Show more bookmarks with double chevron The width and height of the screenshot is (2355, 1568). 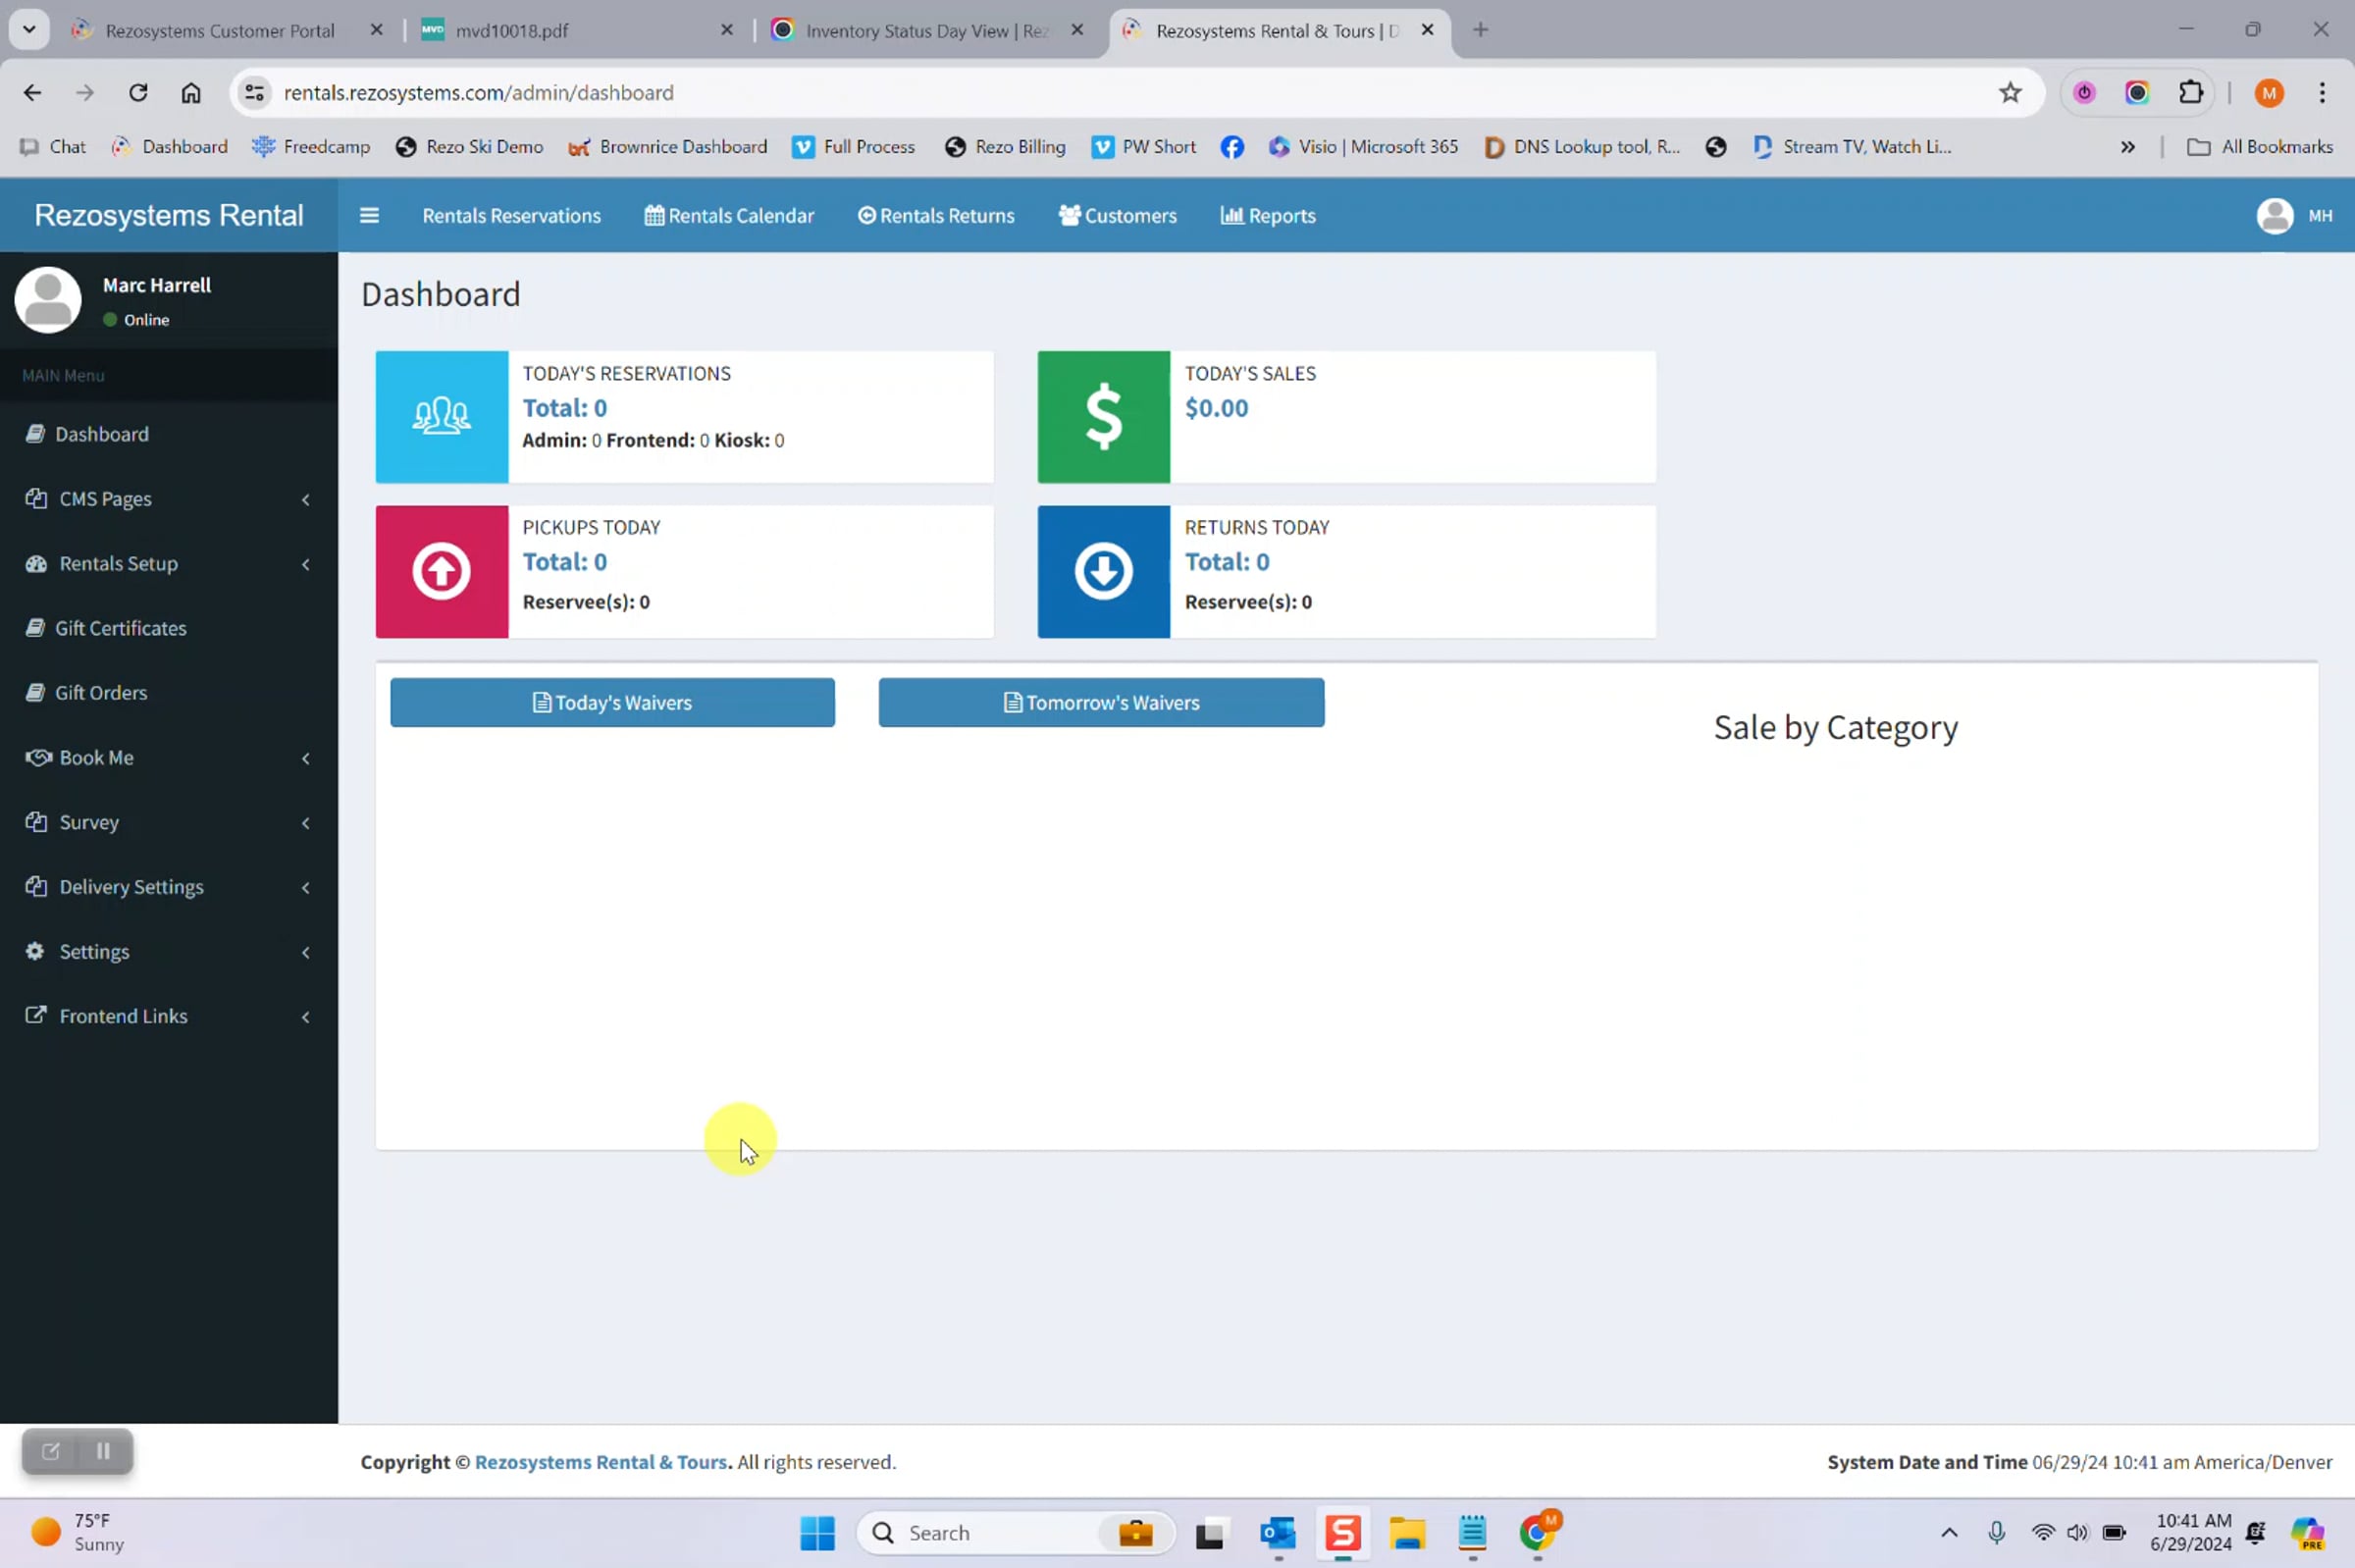[x=2127, y=147]
